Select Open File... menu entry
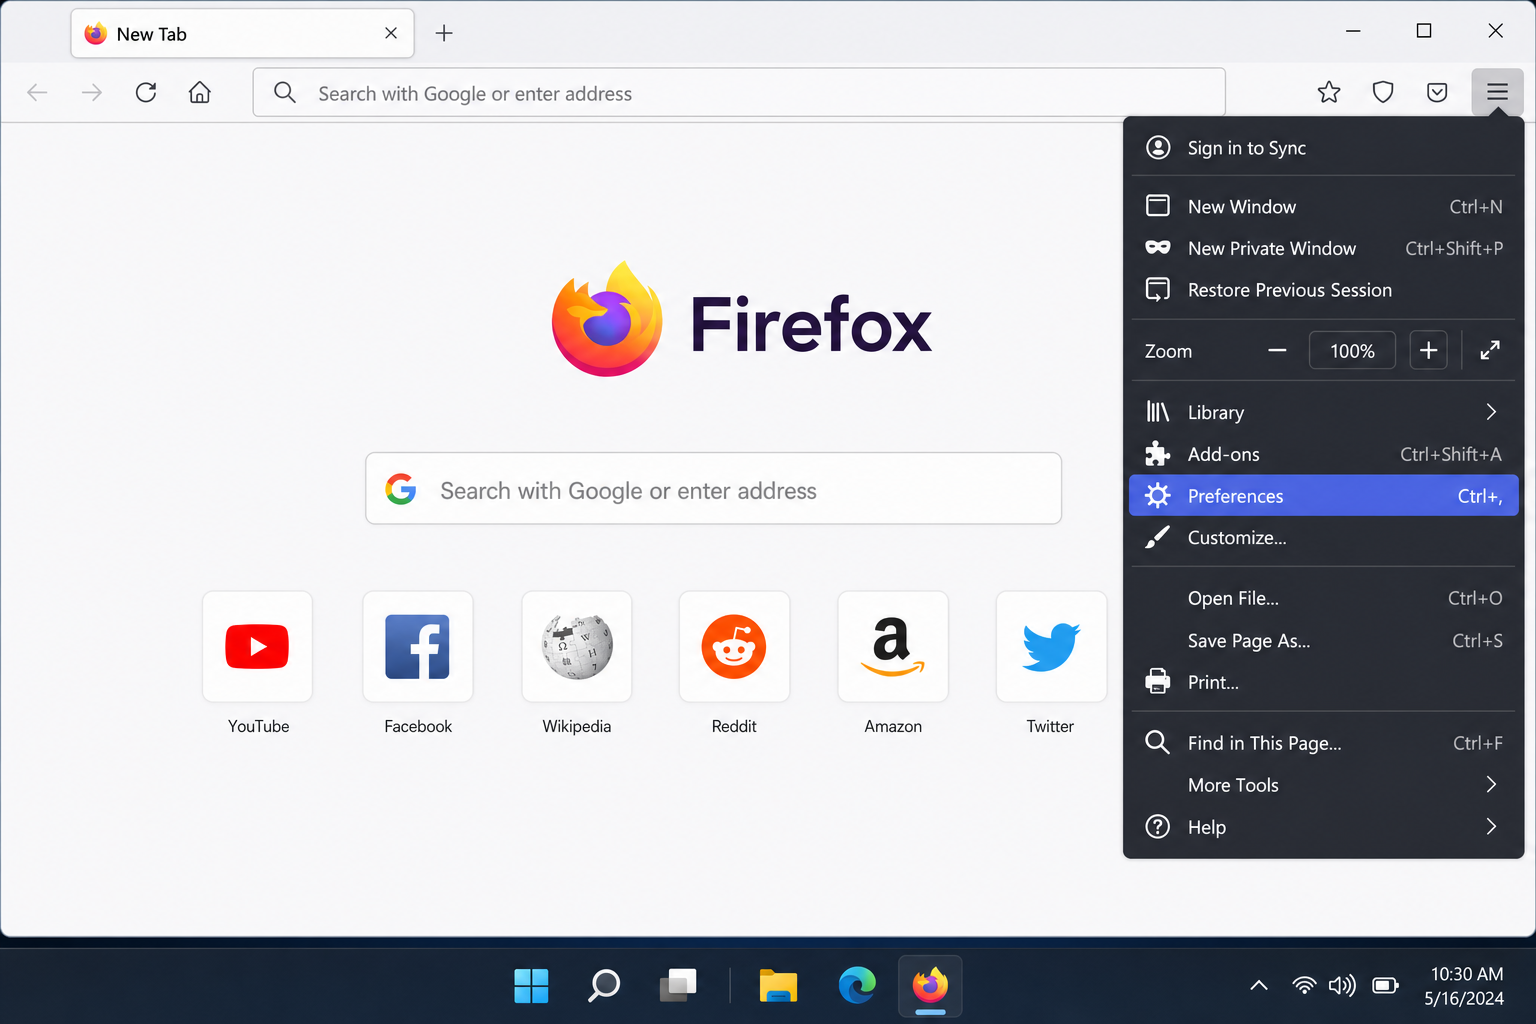Screen dimensions: 1536x1024 point(1324,598)
